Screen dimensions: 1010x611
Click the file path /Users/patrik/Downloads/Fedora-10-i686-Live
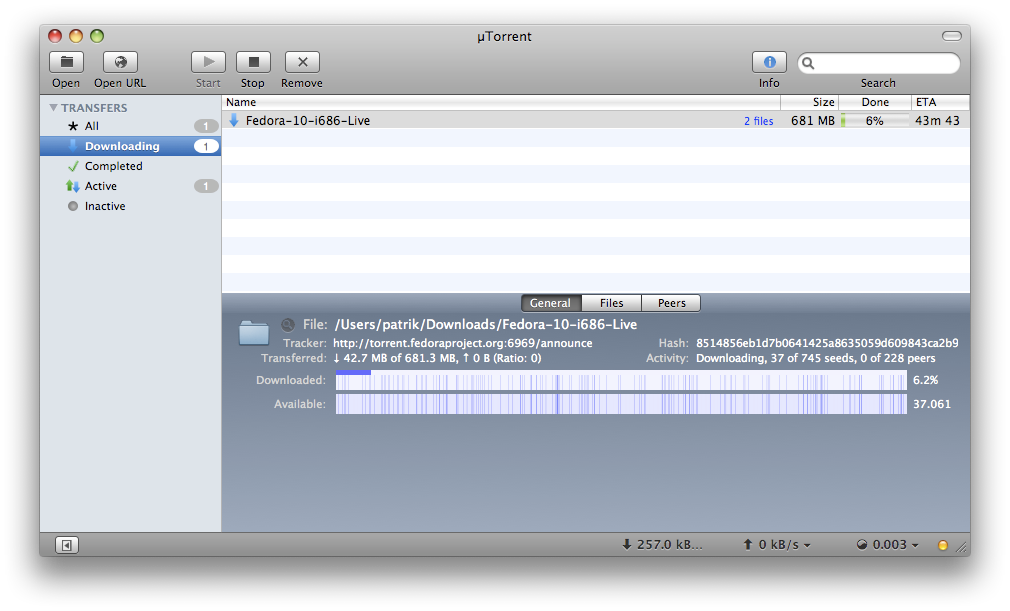(x=486, y=324)
